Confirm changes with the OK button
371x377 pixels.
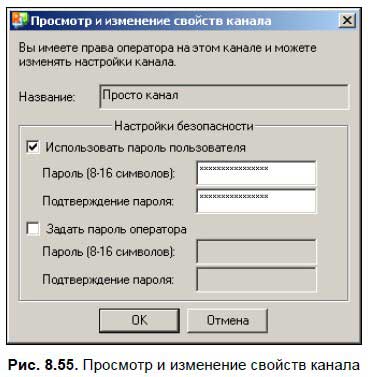tap(139, 320)
